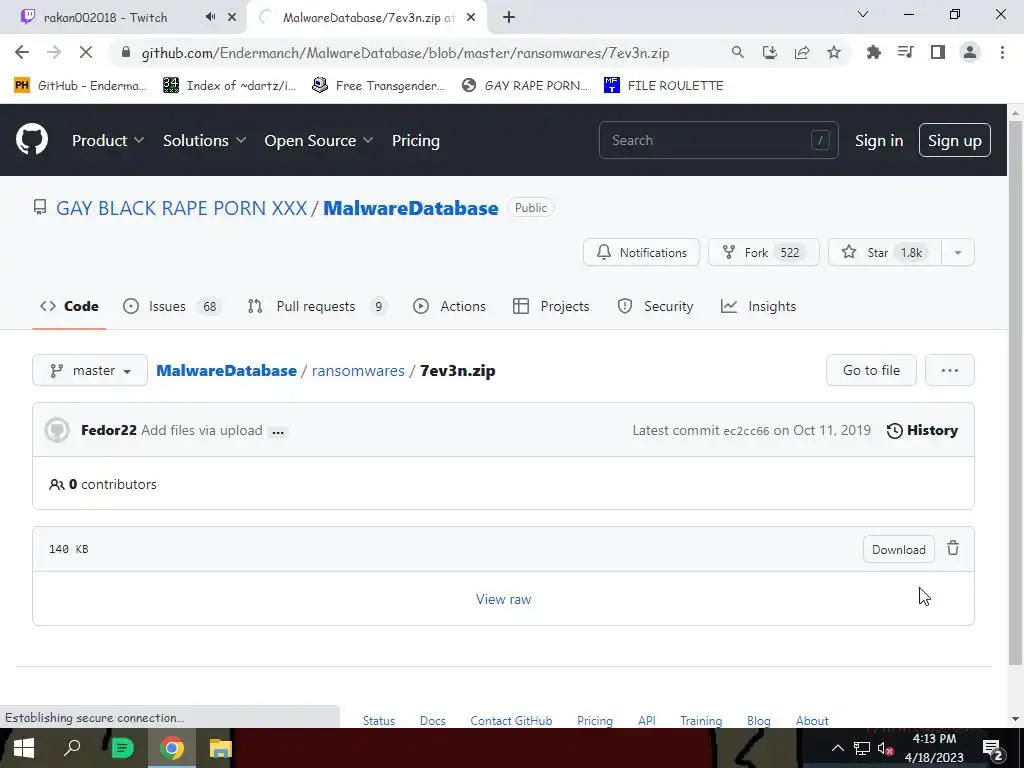Click the View raw link
1024x768 pixels.
[x=504, y=599]
